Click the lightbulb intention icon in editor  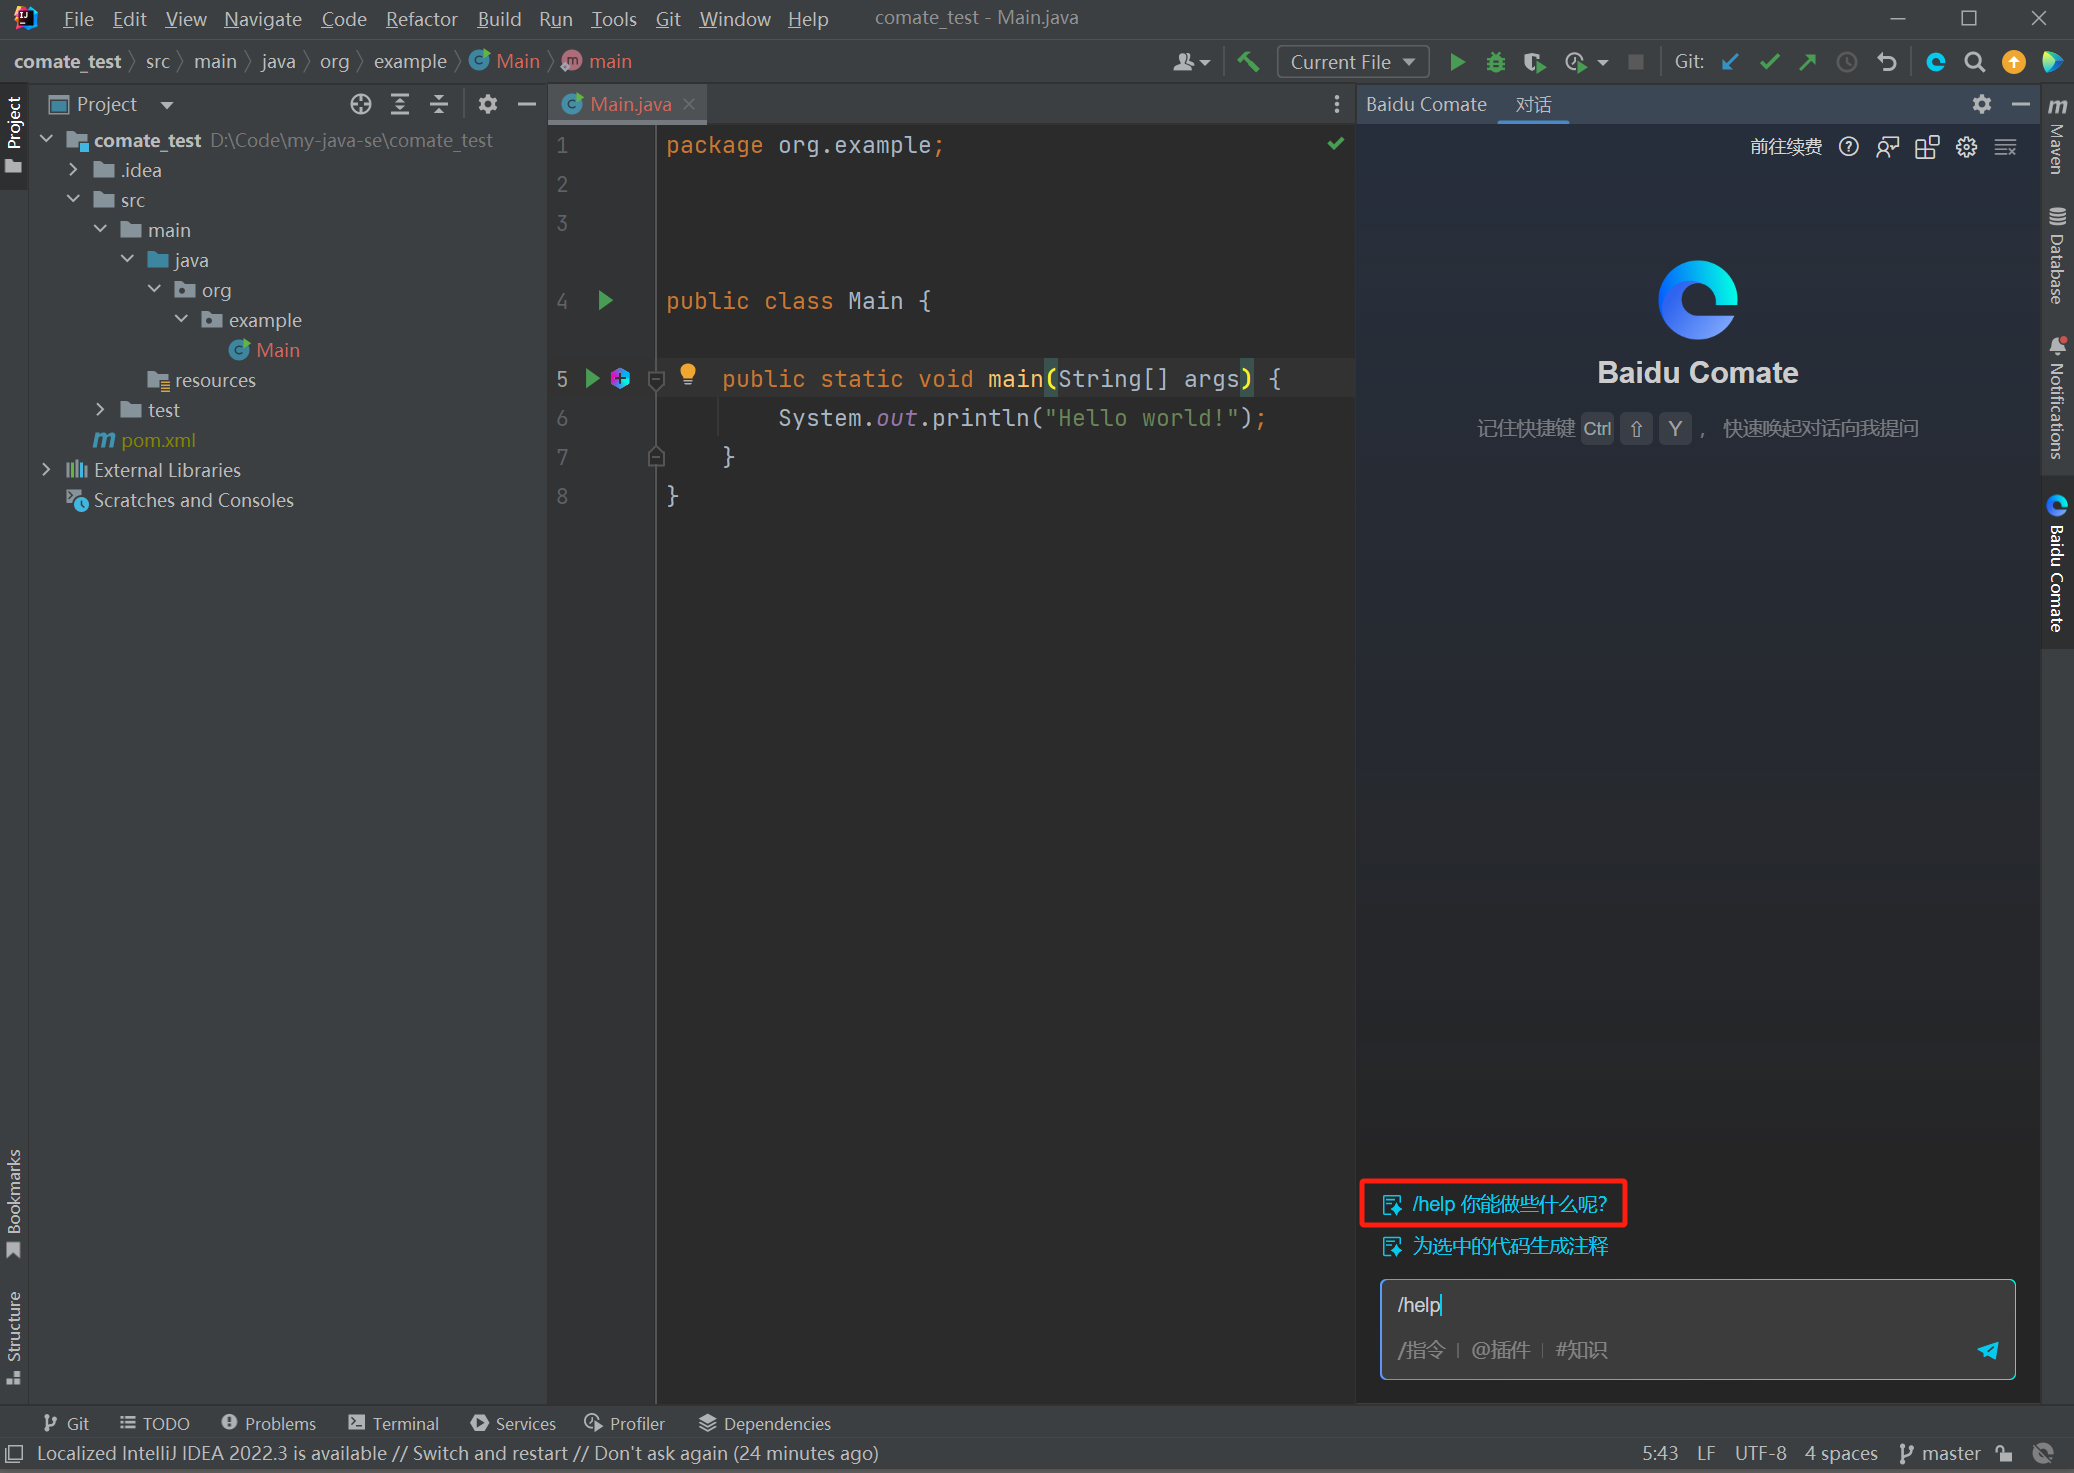pos(688,374)
